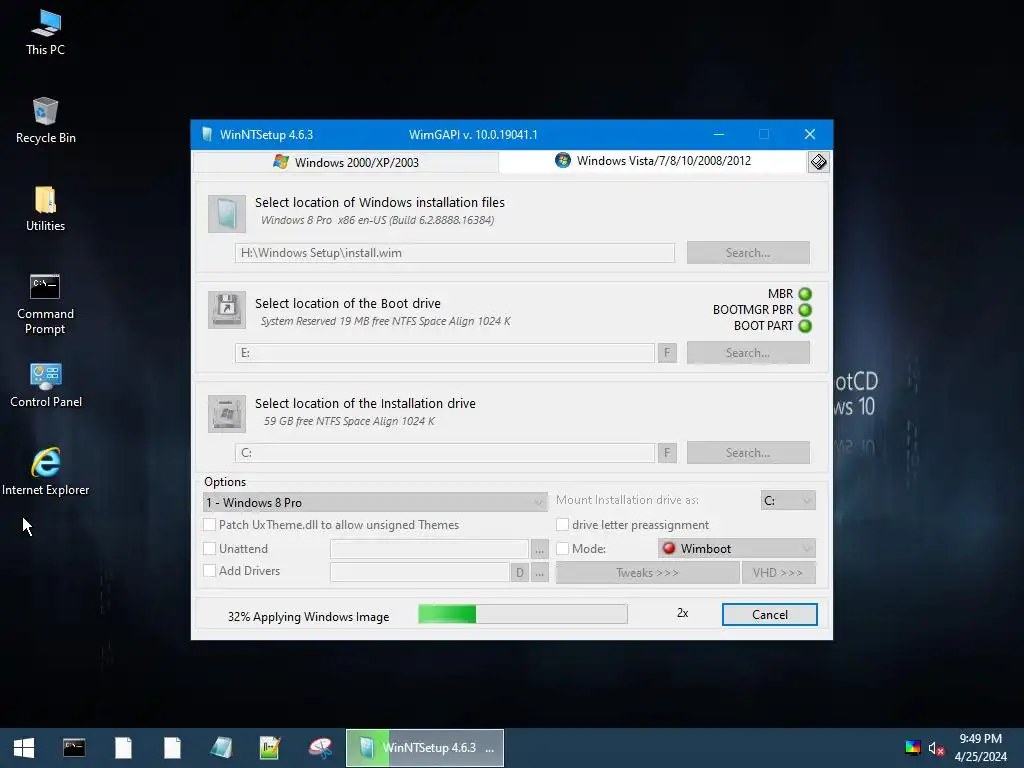The height and width of the screenshot is (768, 1024).
Task: Click WinNTSetup title bar app icon
Action: point(207,135)
